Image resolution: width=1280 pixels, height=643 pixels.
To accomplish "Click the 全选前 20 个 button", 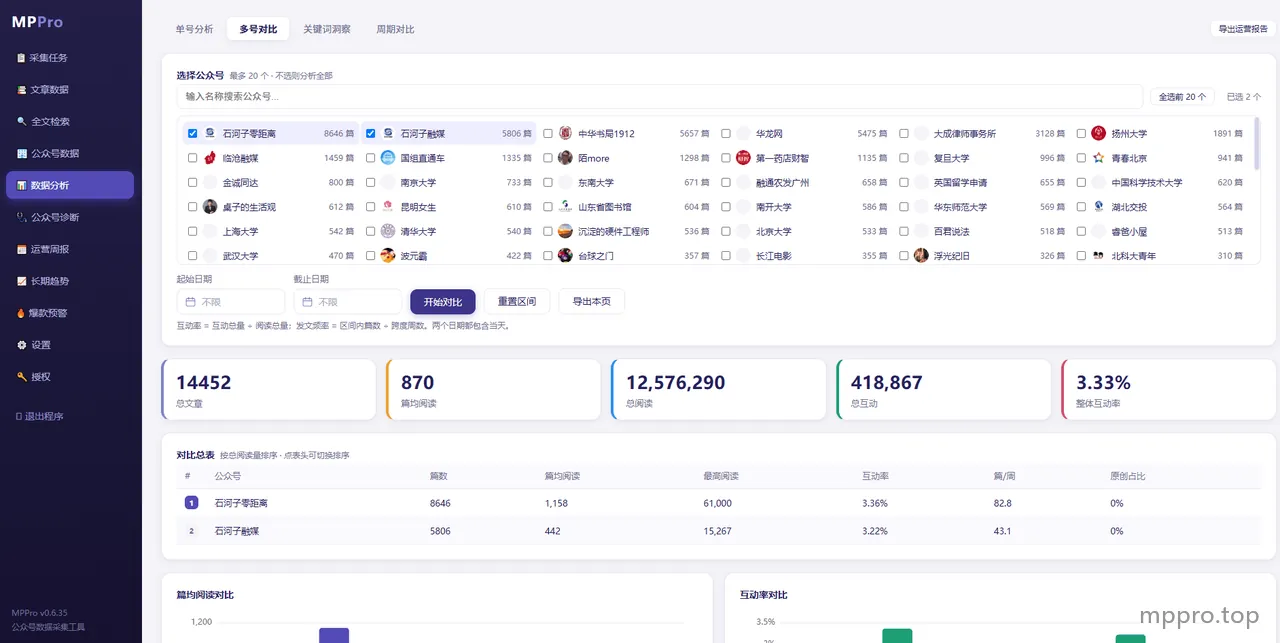I will [x=1183, y=97].
